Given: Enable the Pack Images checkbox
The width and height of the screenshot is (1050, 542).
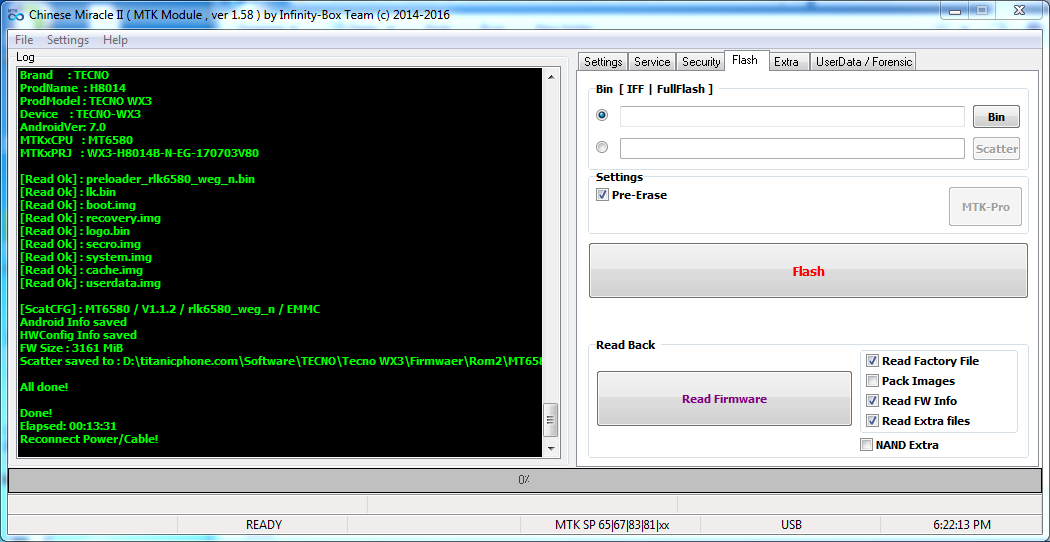Looking at the screenshot, I should [873, 381].
